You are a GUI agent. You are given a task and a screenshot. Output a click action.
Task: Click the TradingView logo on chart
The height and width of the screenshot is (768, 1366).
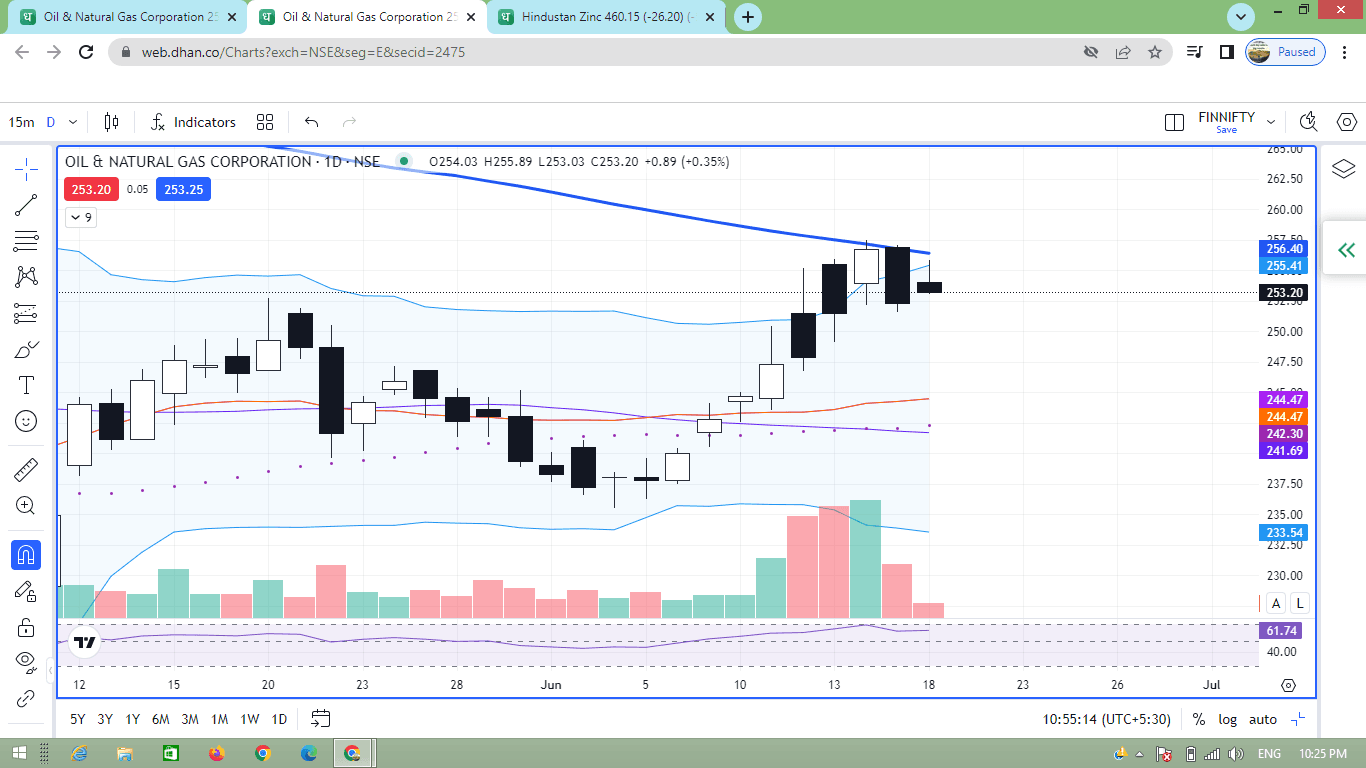(86, 644)
